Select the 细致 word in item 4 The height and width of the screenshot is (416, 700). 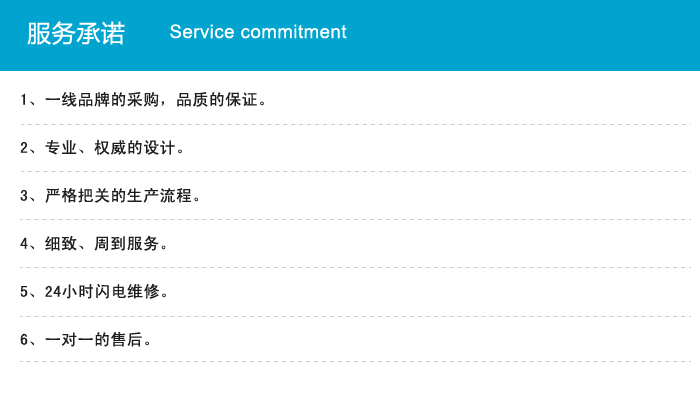[61, 244]
